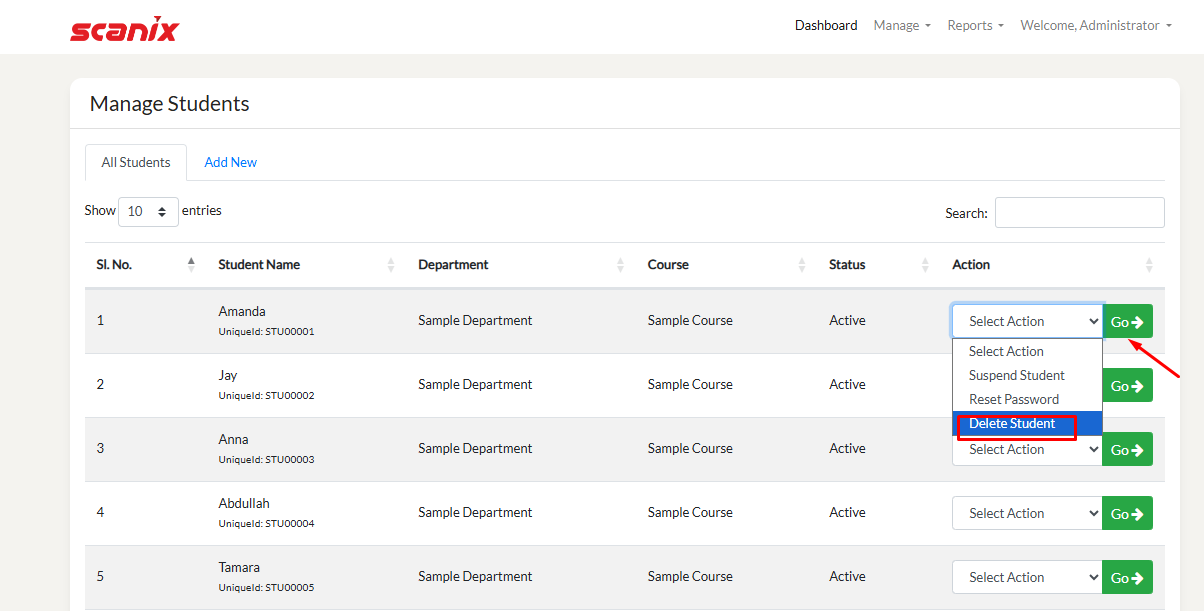Sort by Course column arrows
Image resolution: width=1204 pixels, height=611 pixels.
click(x=801, y=265)
